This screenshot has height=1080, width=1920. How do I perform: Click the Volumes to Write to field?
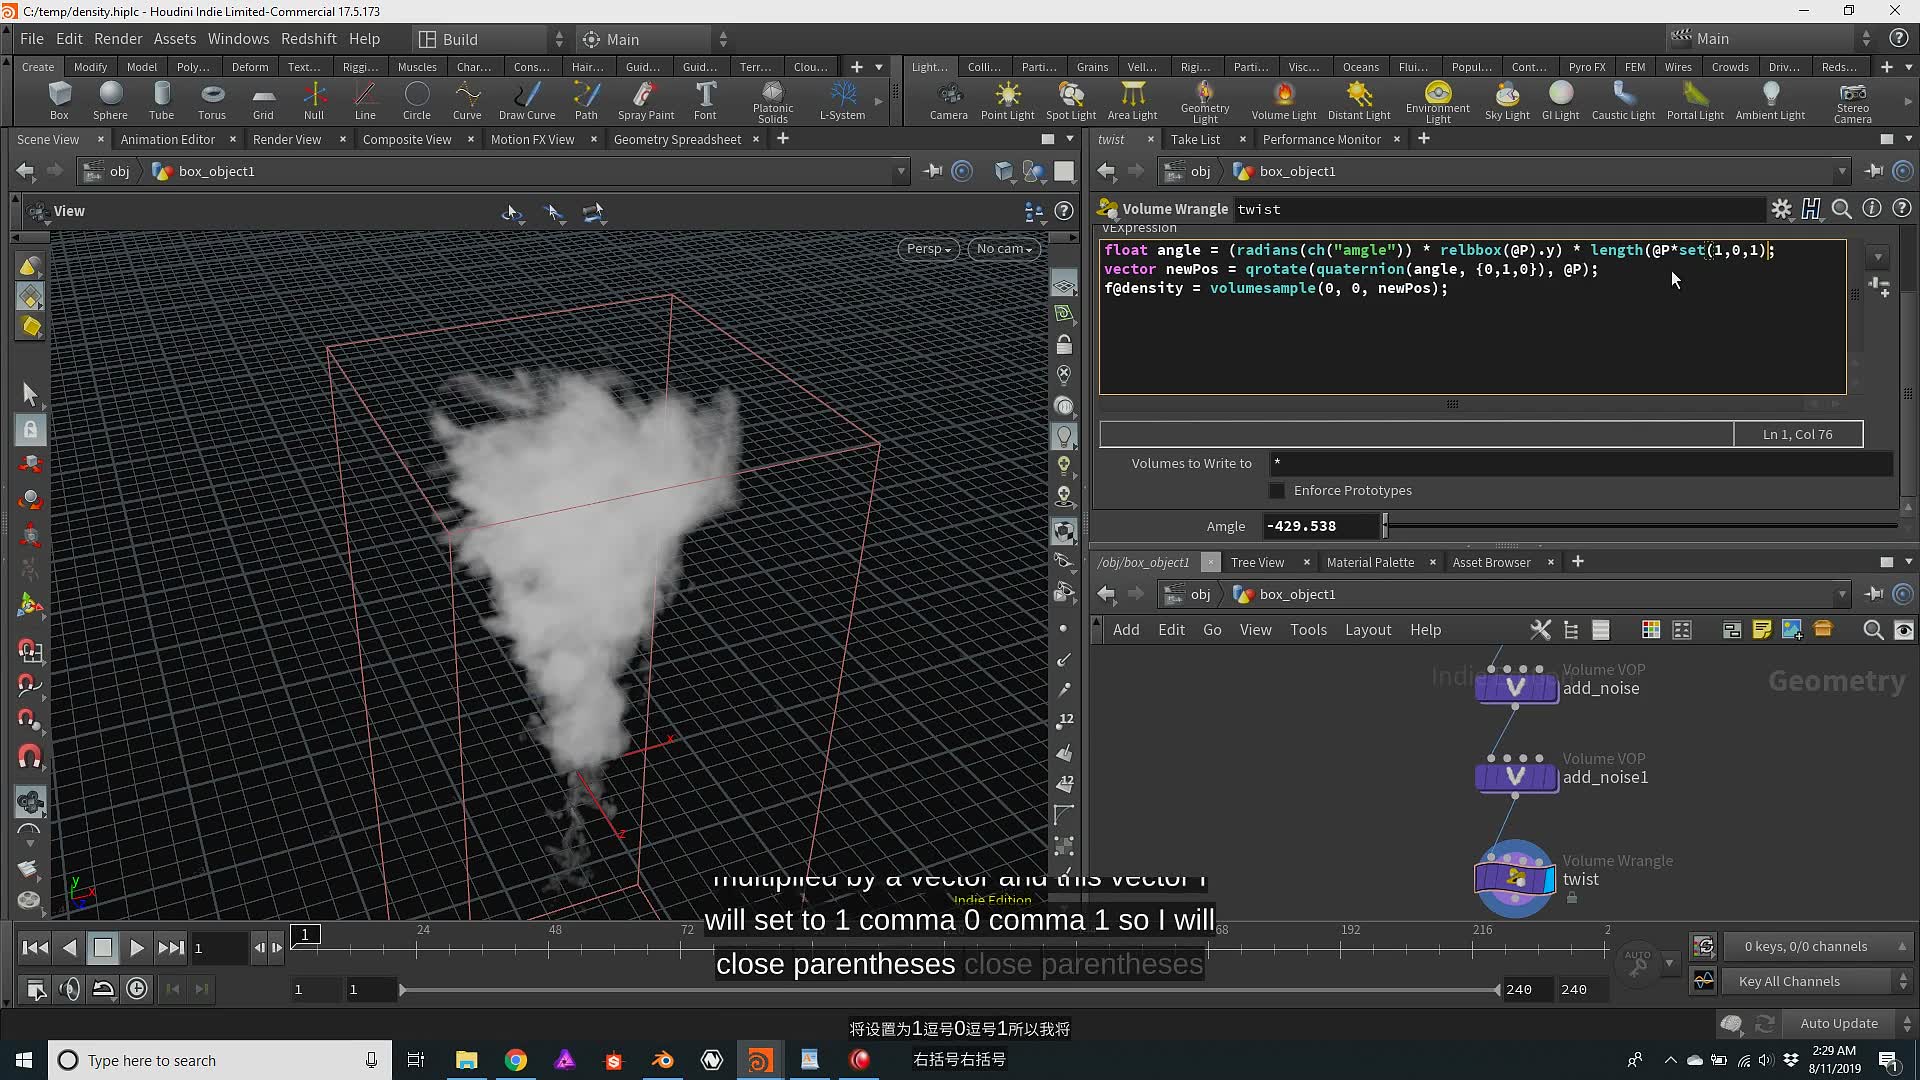click(x=1581, y=463)
